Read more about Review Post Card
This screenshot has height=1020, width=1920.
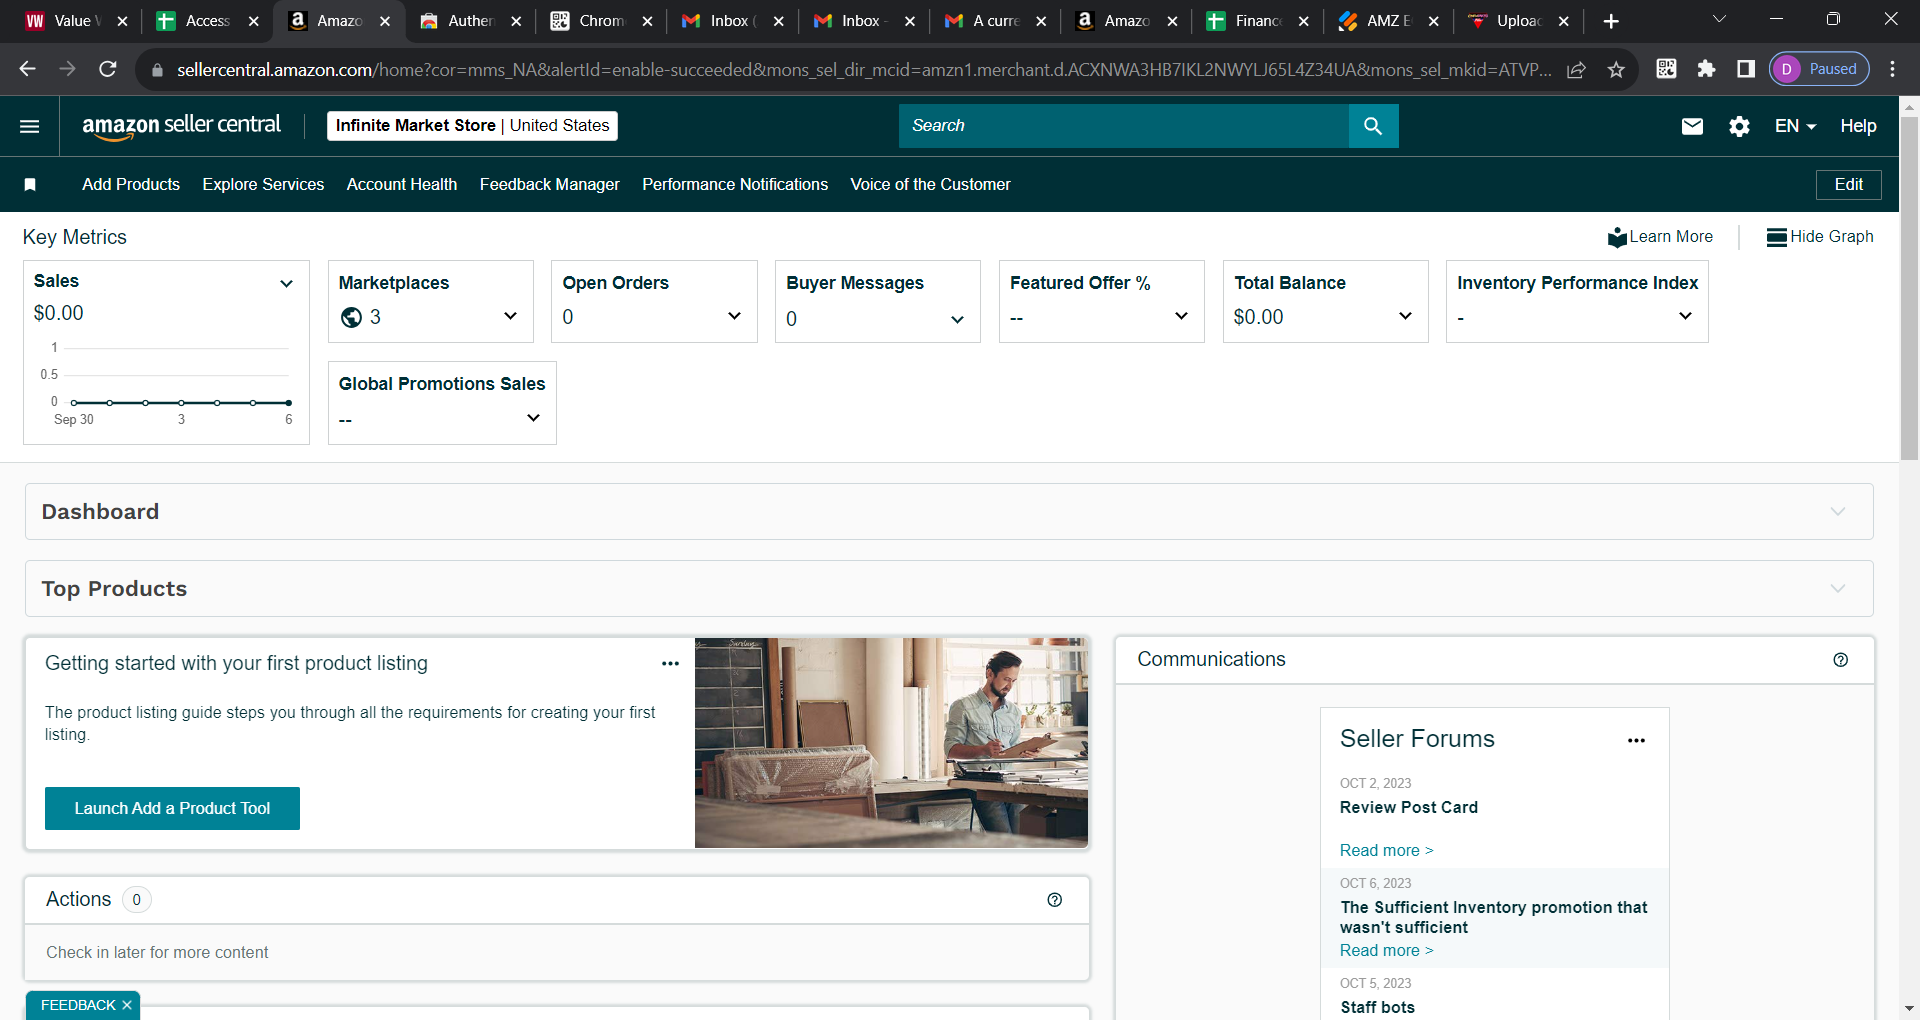pyautogui.click(x=1386, y=850)
